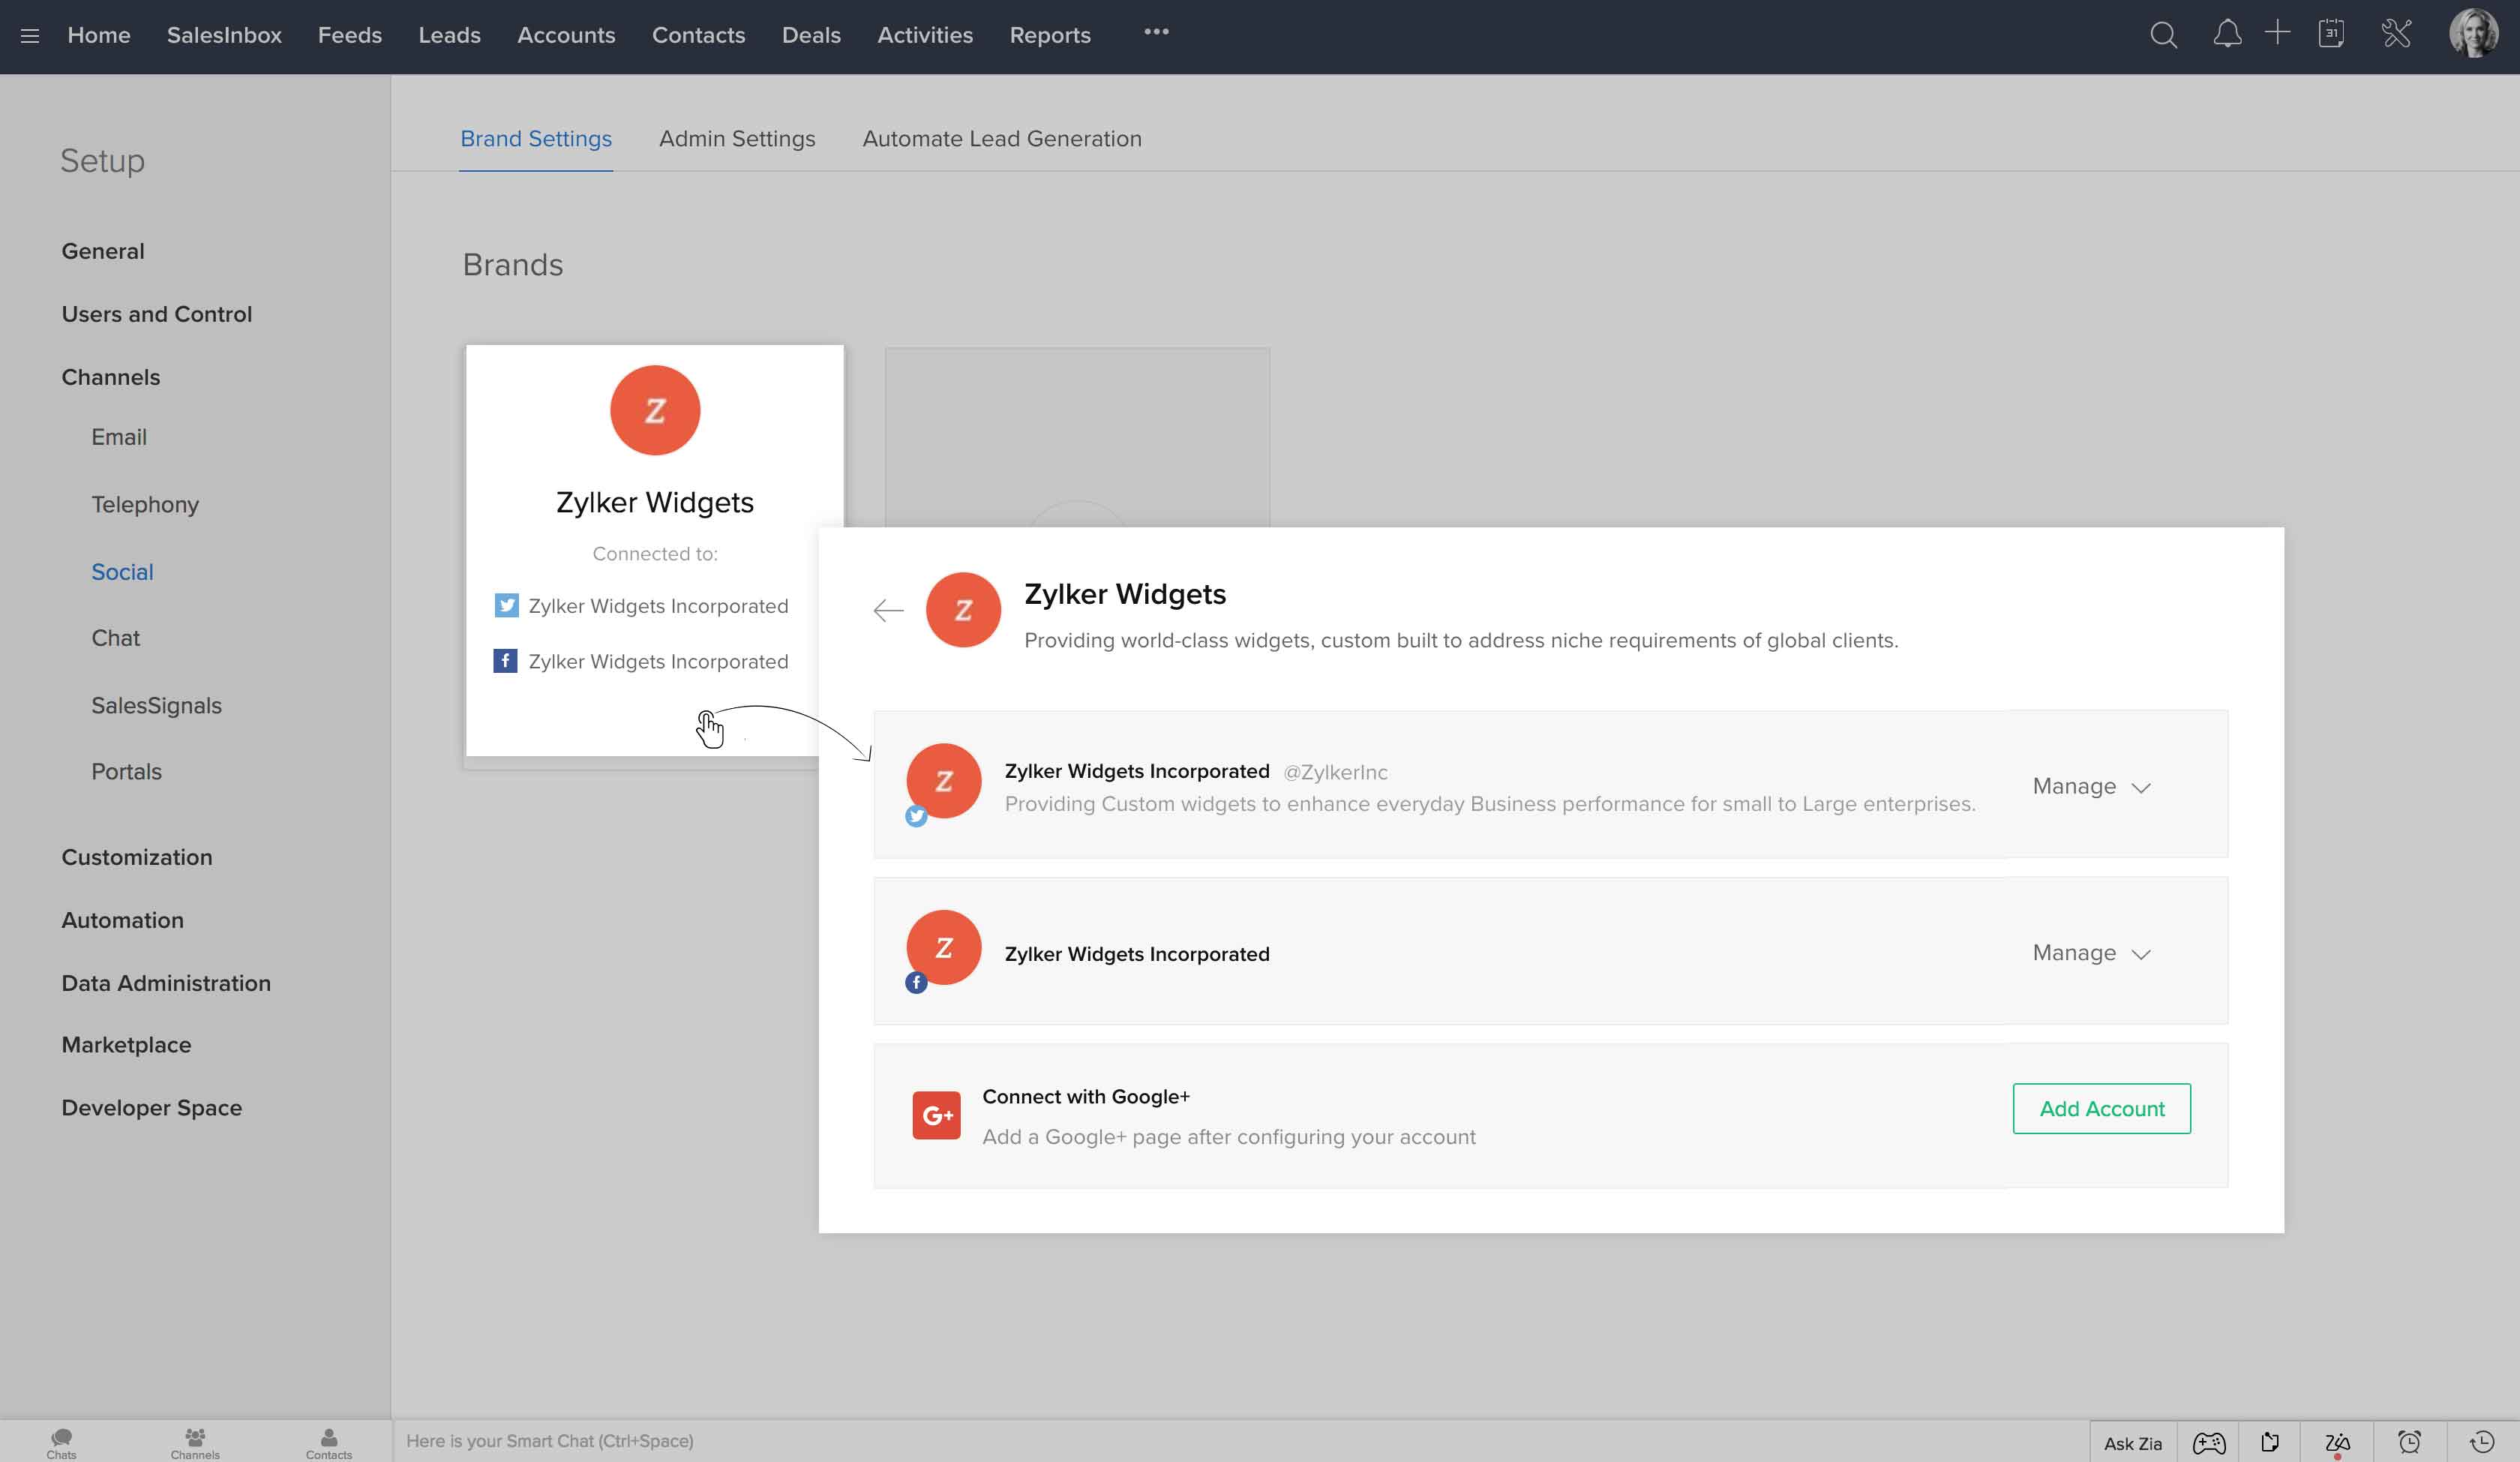The height and width of the screenshot is (1462, 2520).
Task: Select Social under Channels
Action: tap(122, 572)
